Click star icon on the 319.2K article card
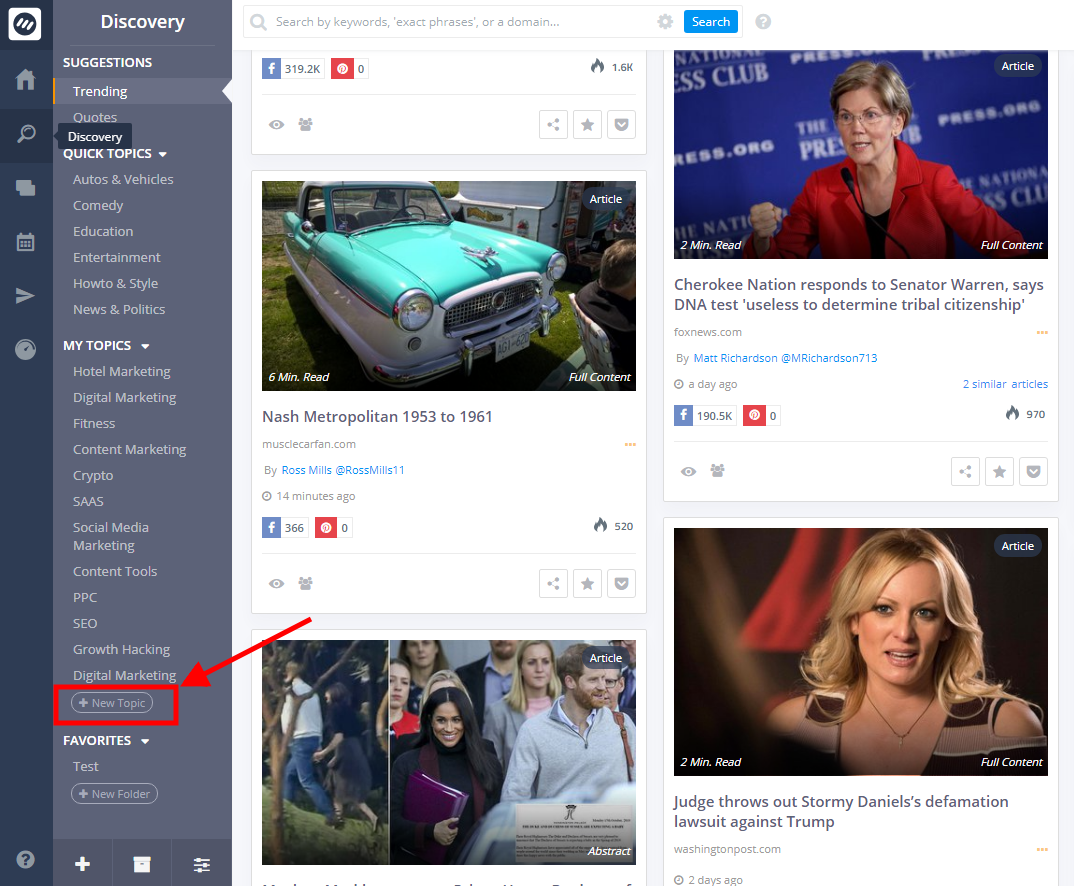 pos(588,125)
